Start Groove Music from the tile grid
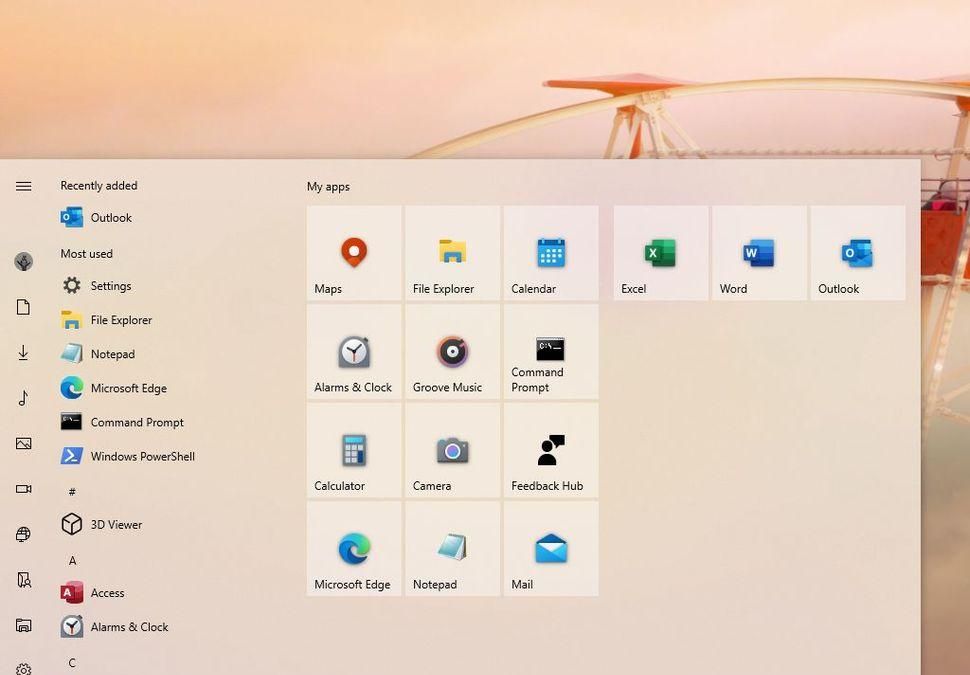 point(451,351)
